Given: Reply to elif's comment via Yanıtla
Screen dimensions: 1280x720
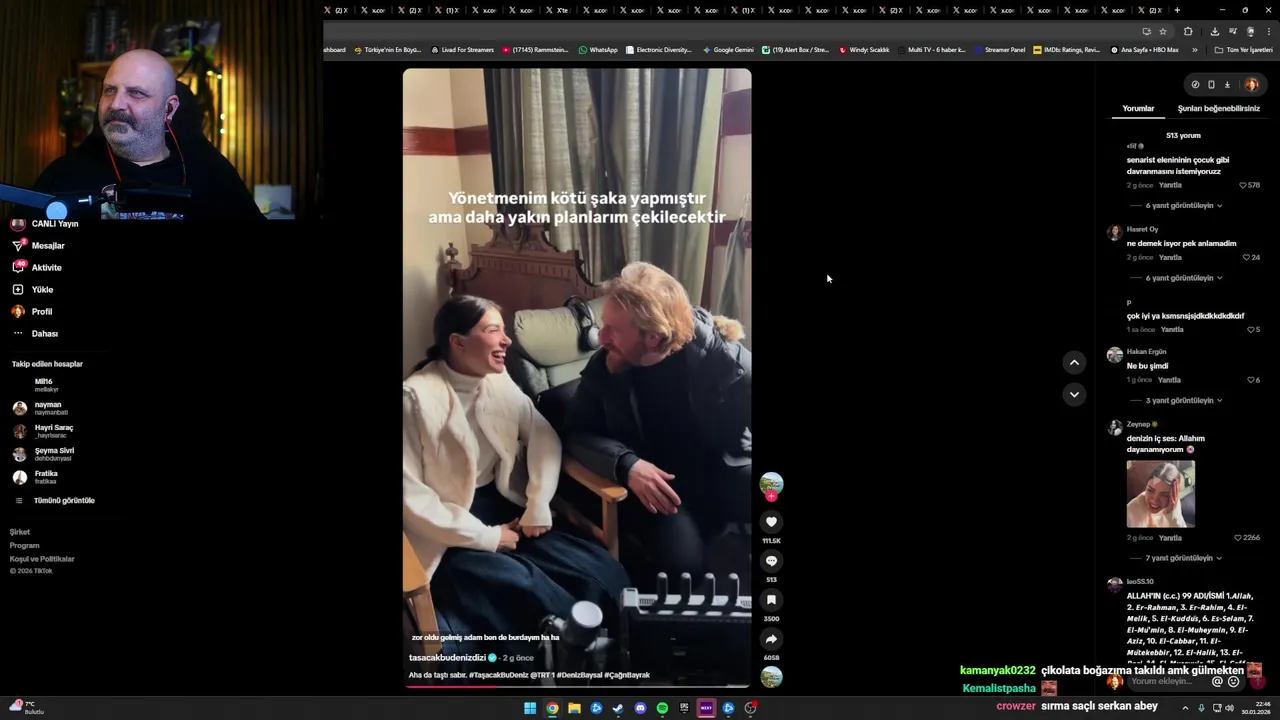Looking at the screenshot, I should 1170,185.
